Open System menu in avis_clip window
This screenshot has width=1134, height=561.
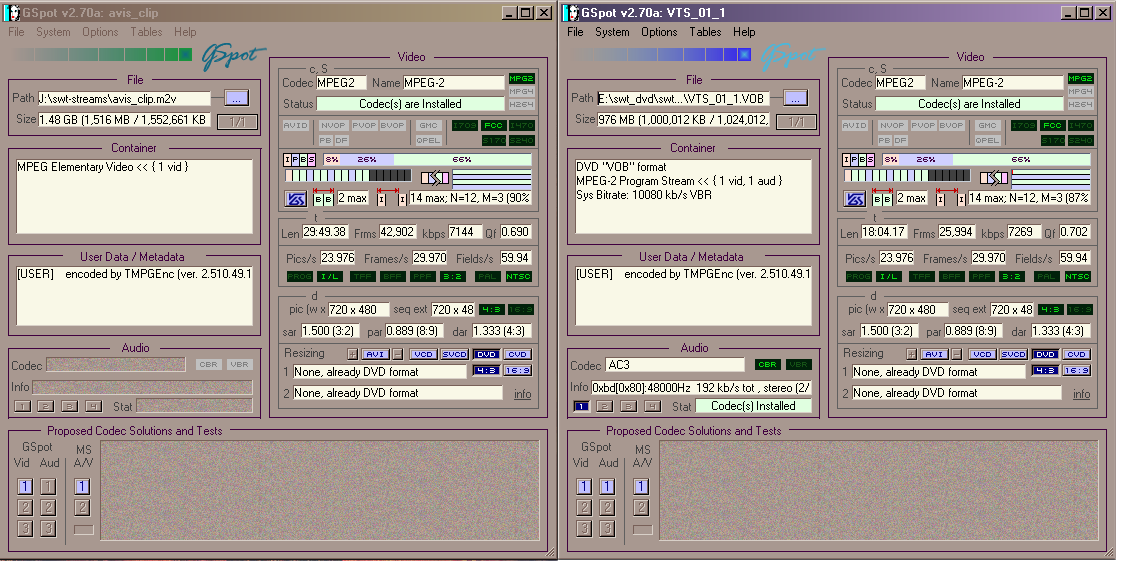54,32
